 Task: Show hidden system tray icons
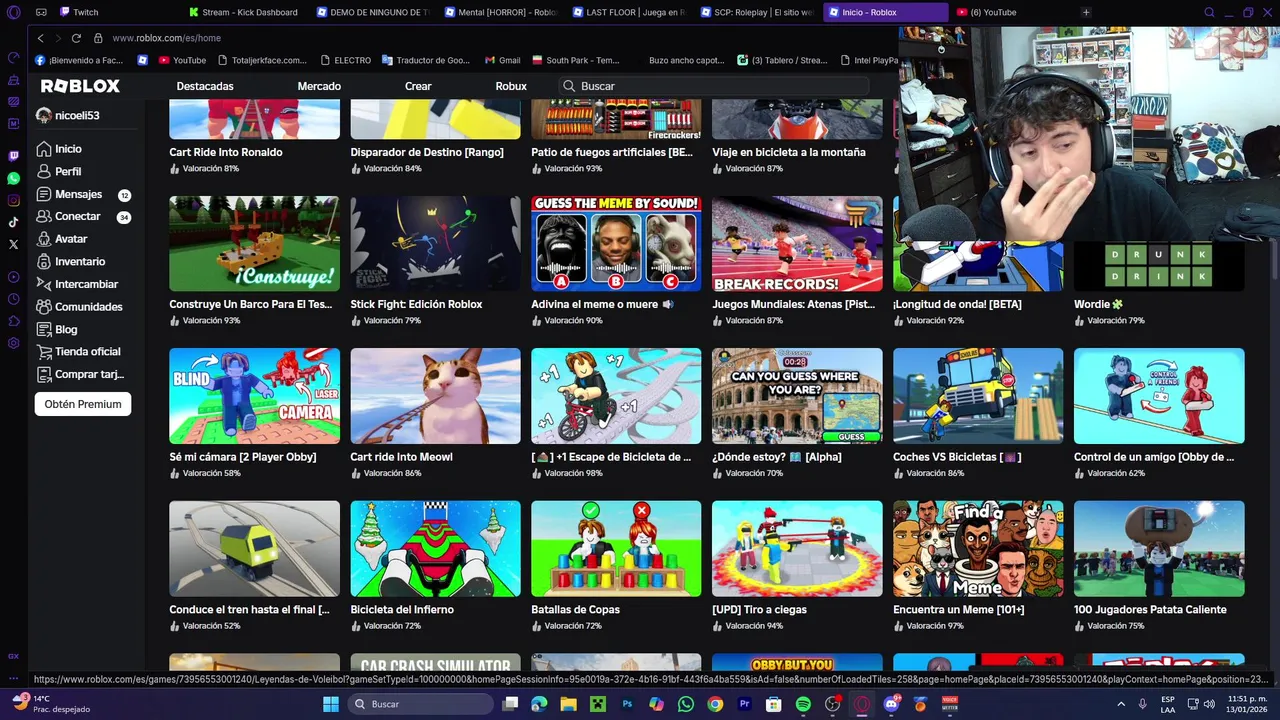coord(1121,704)
